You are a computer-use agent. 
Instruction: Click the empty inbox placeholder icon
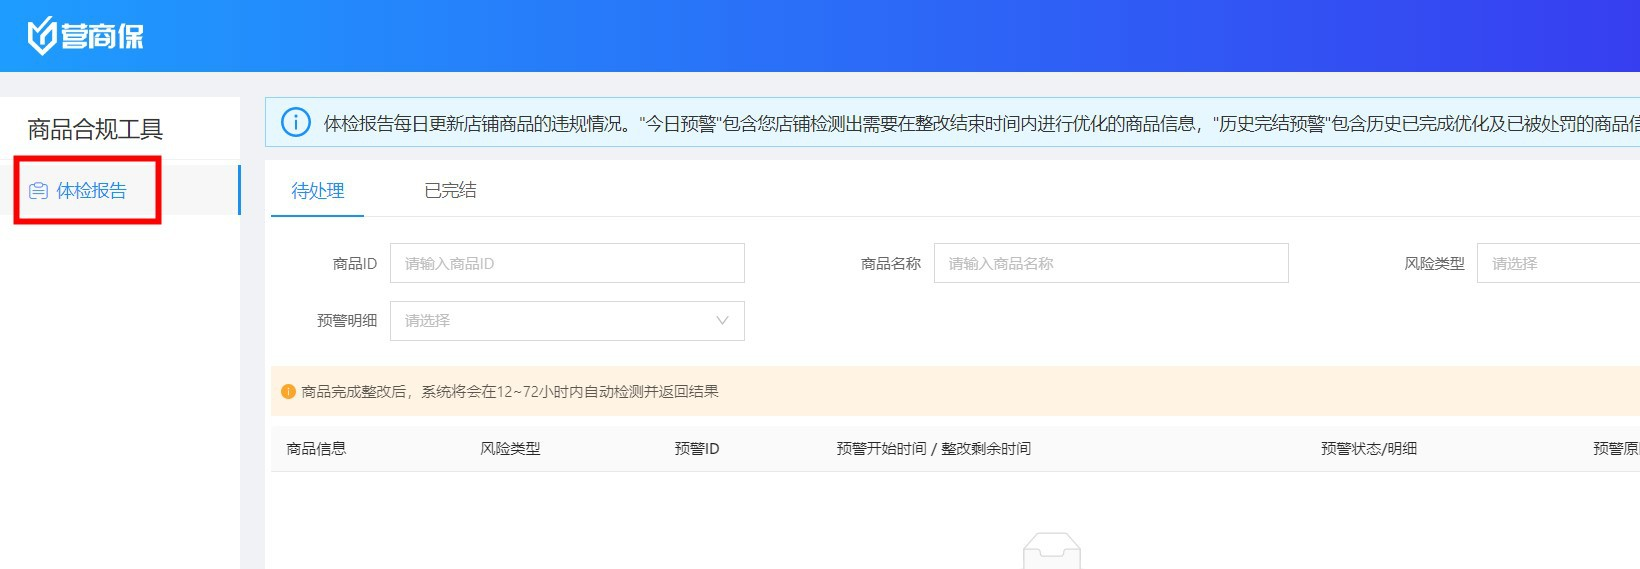pyautogui.click(x=1051, y=551)
